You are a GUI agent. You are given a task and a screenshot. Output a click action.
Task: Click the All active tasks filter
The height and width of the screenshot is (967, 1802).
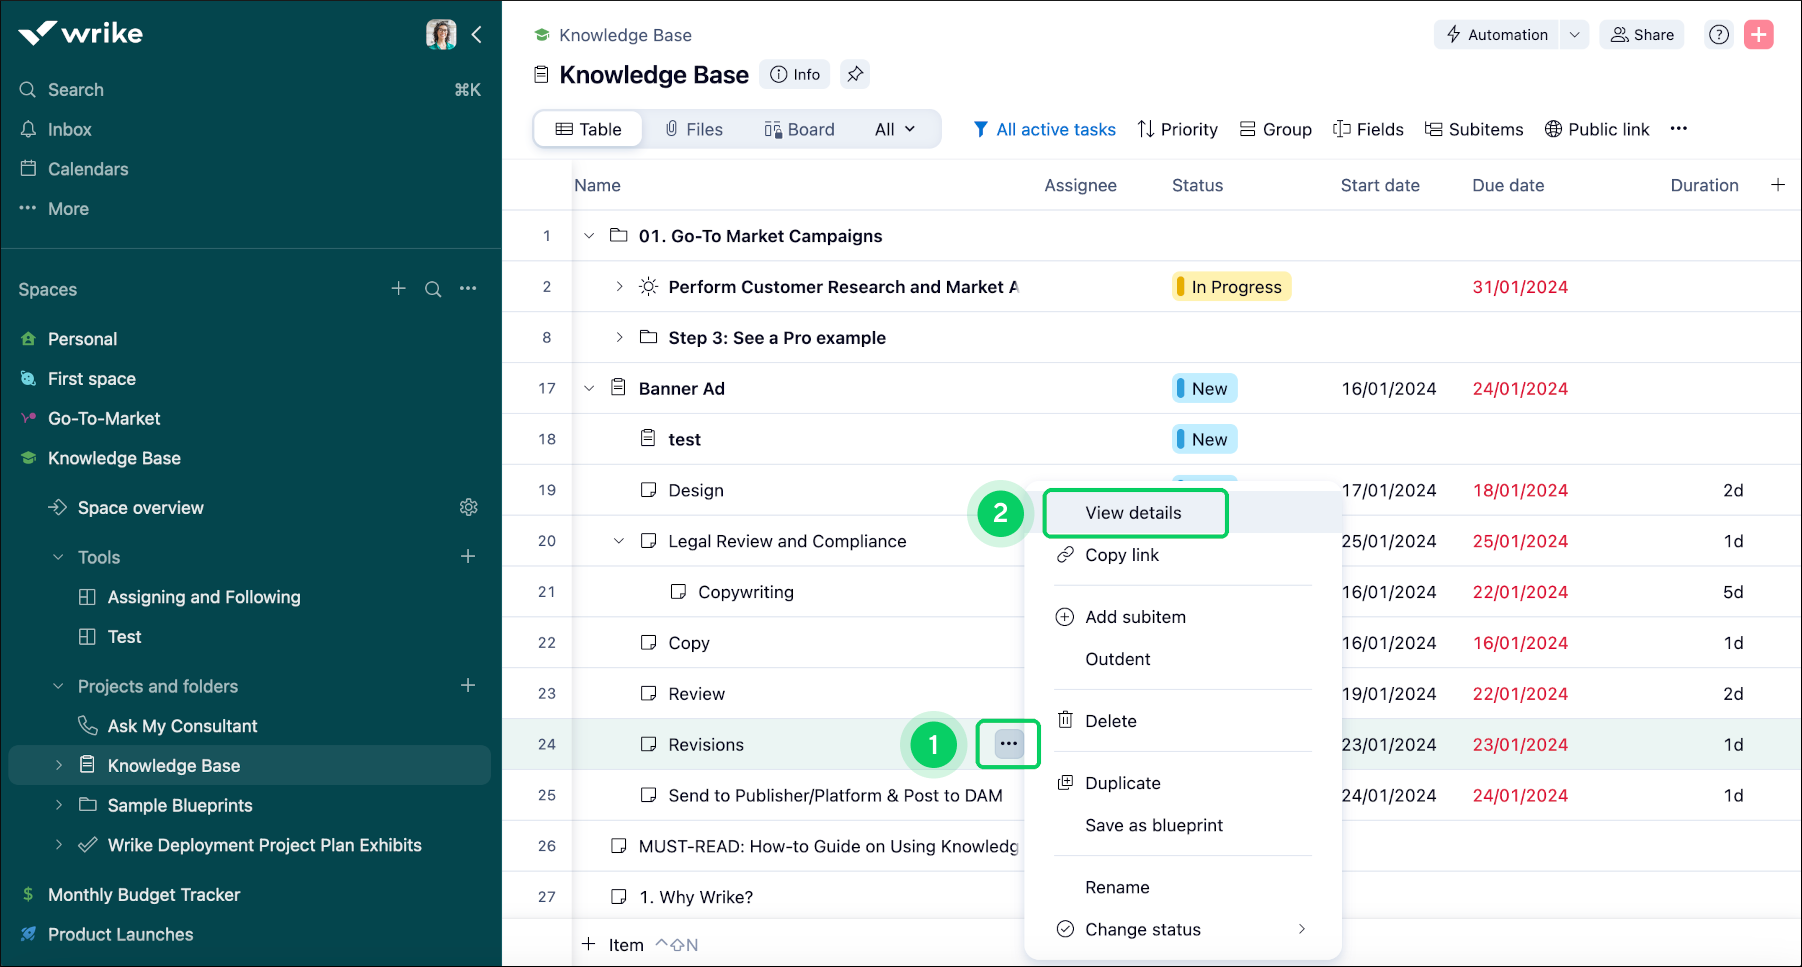(x=1045, y=129)
